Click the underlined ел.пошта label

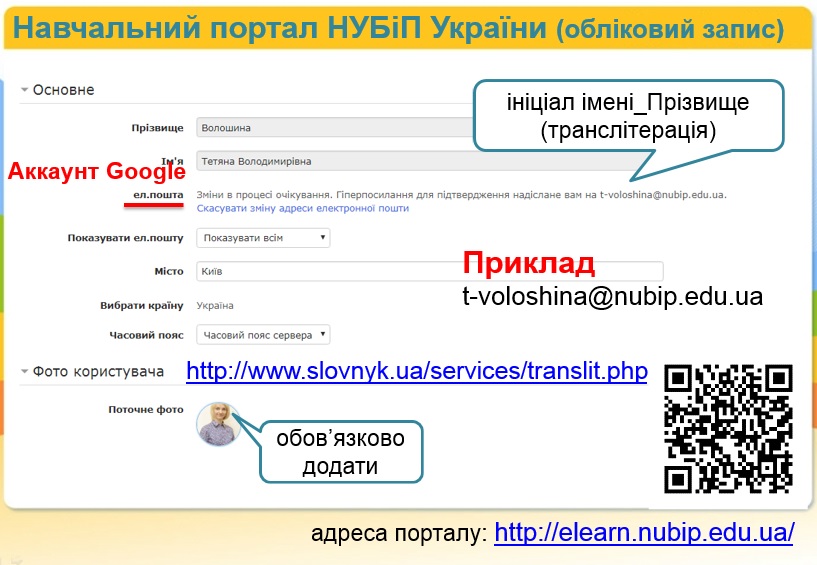point(152,193)
